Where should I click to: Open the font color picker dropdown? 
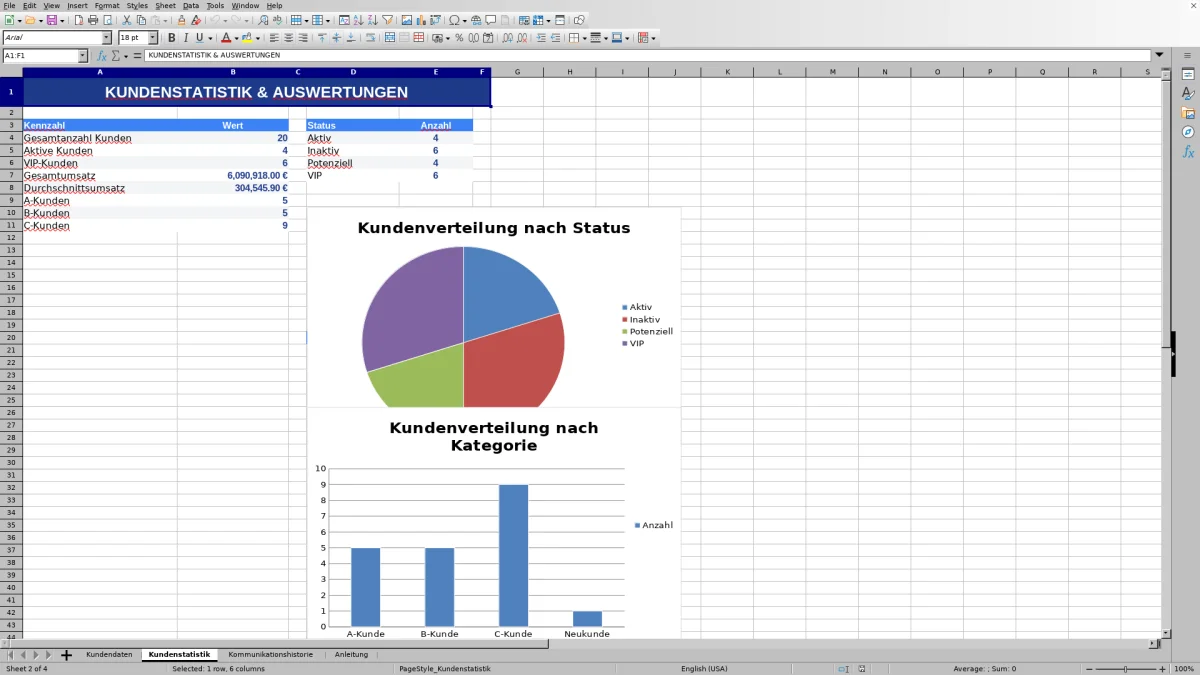(x=236, y=37)
